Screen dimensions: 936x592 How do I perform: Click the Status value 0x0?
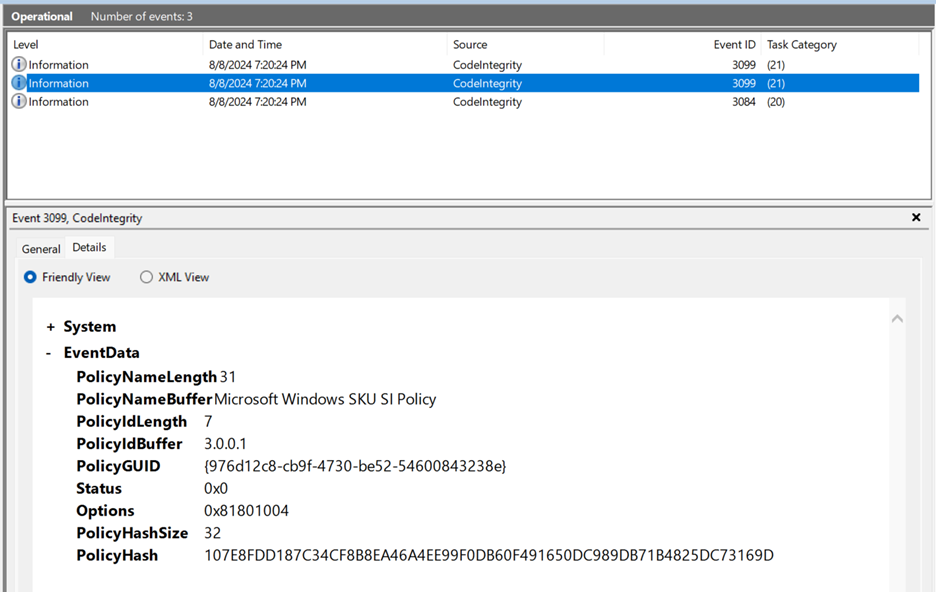(x=215, y=489)
